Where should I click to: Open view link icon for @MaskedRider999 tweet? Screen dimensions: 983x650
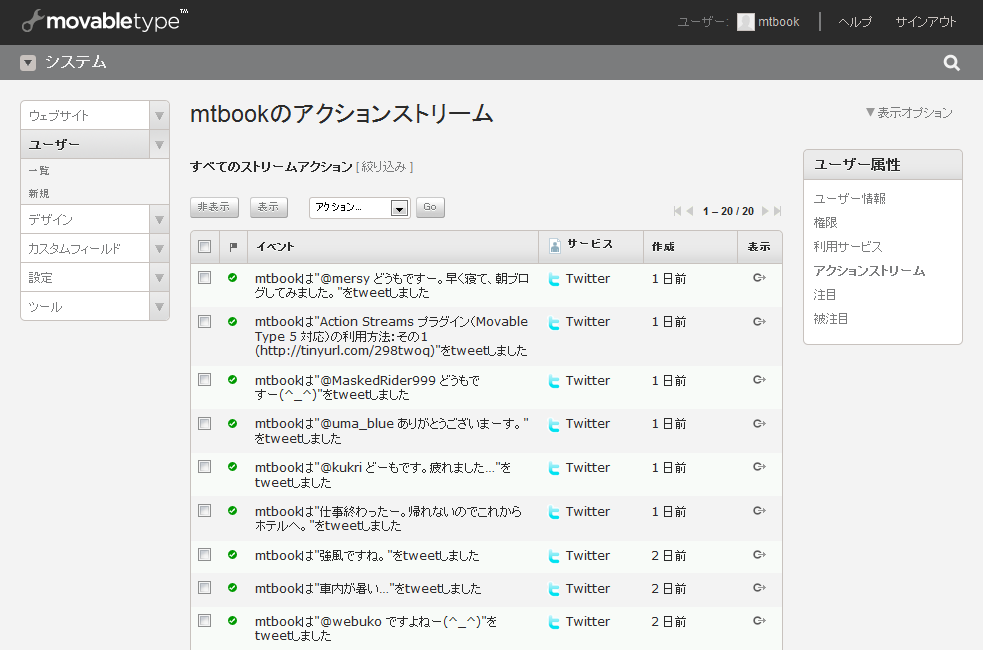tap(759, 380)
